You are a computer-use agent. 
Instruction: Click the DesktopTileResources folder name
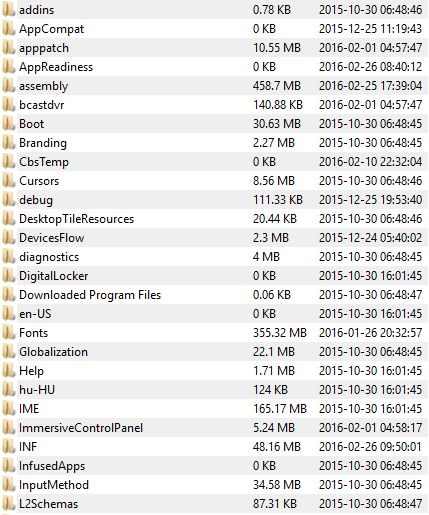click(x=77, y=219)
